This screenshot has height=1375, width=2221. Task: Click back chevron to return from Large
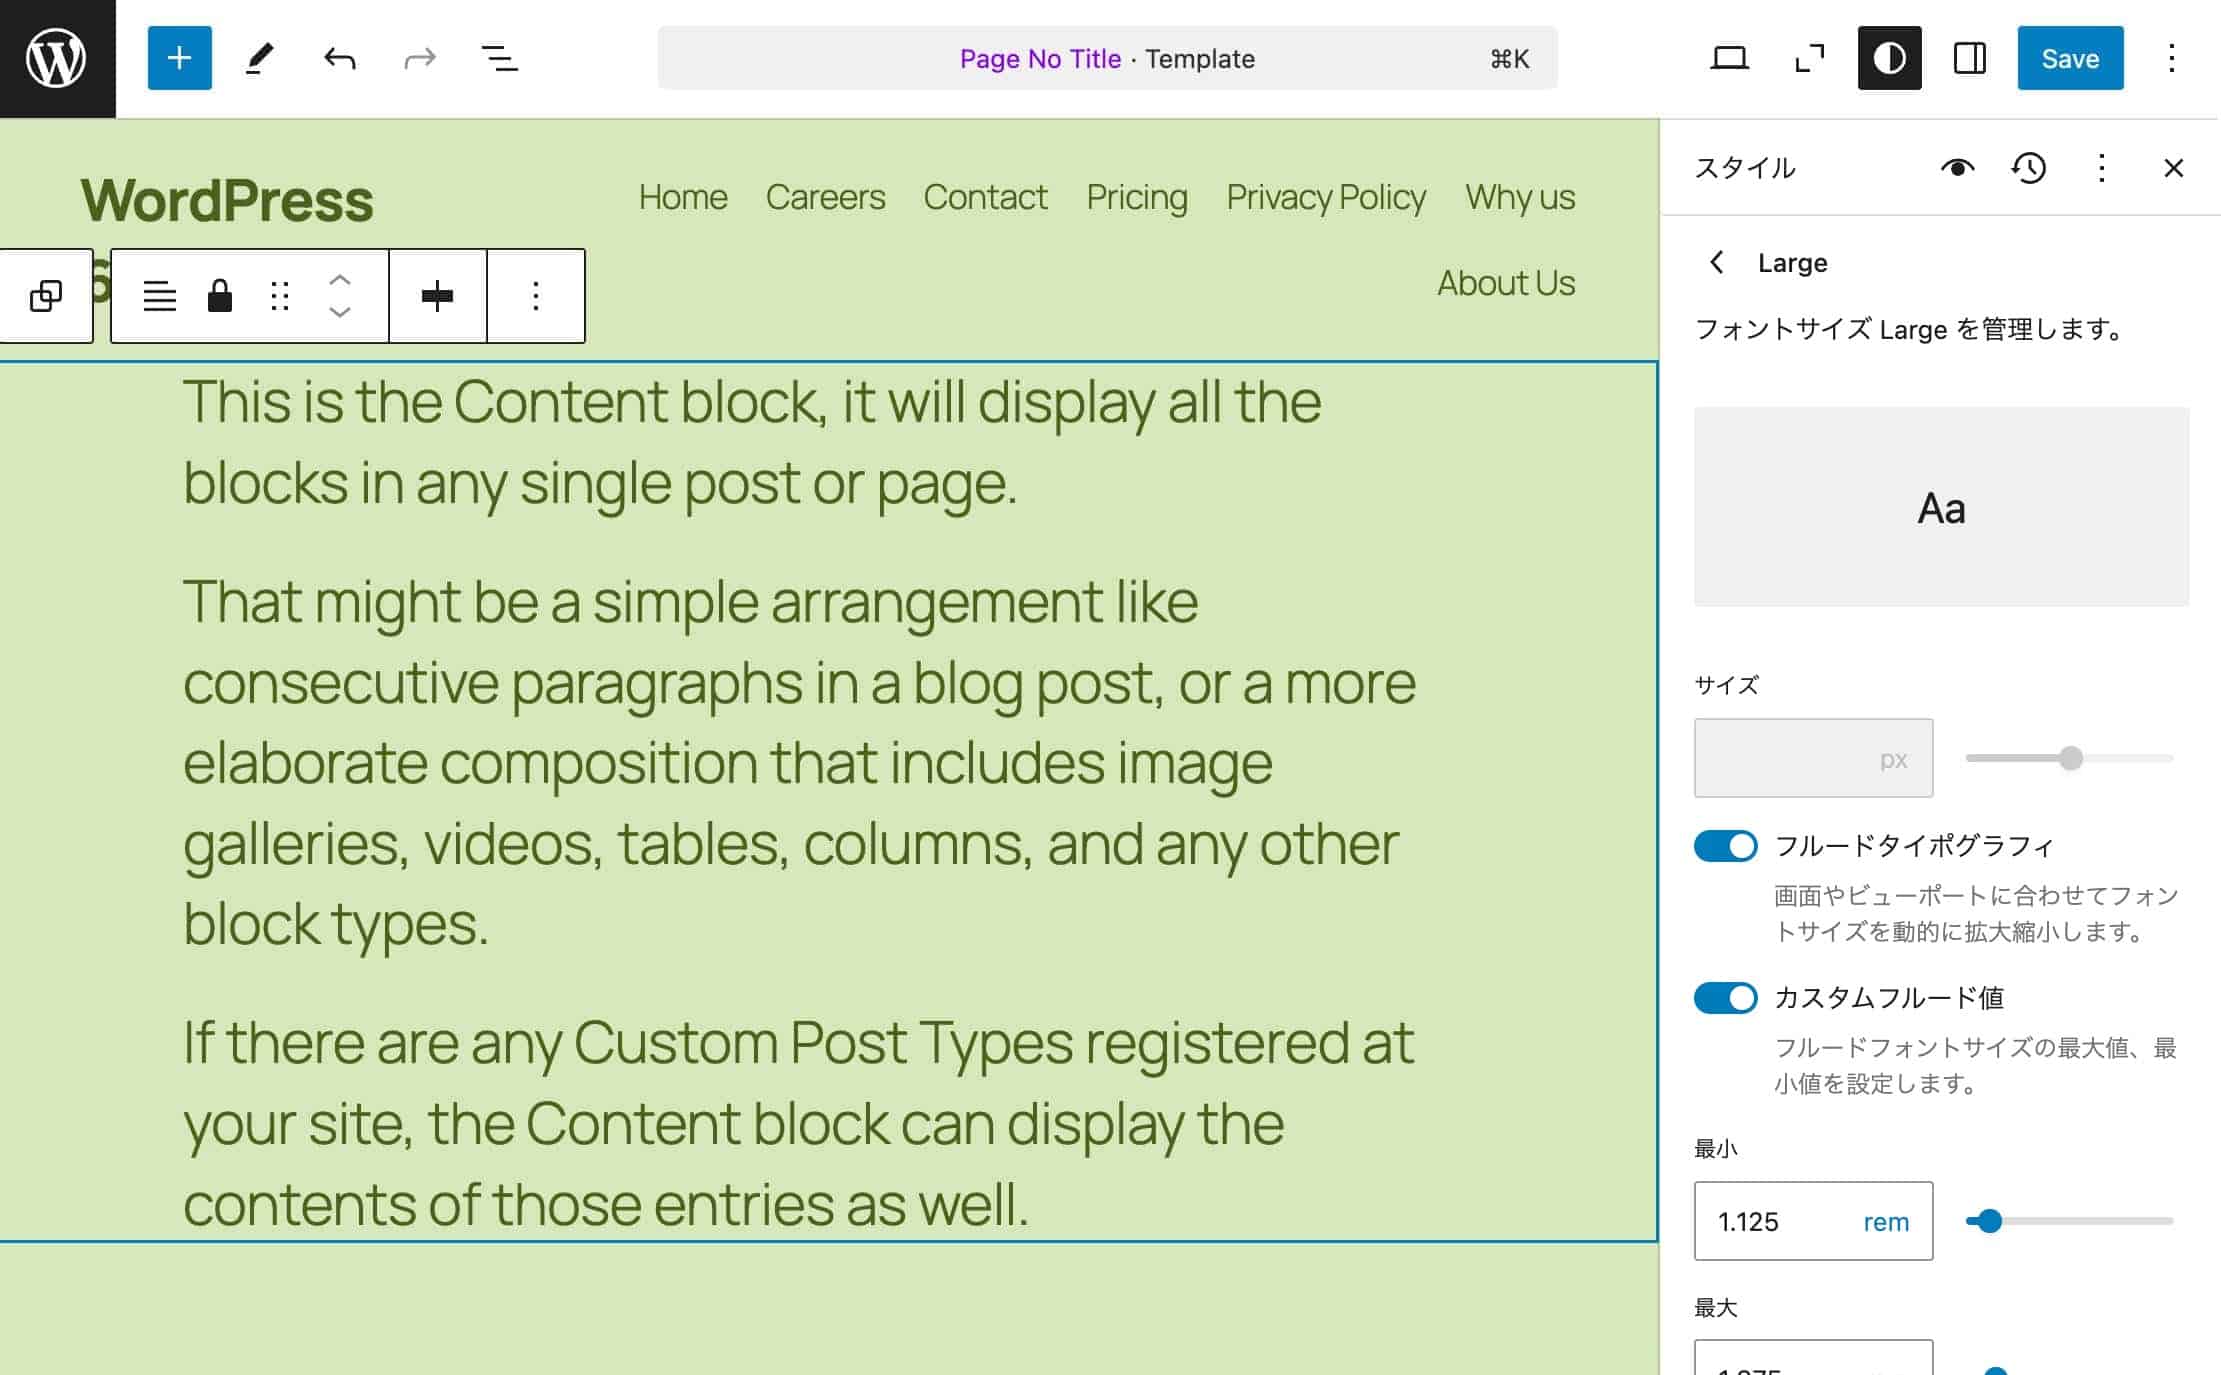(1718, 260)
